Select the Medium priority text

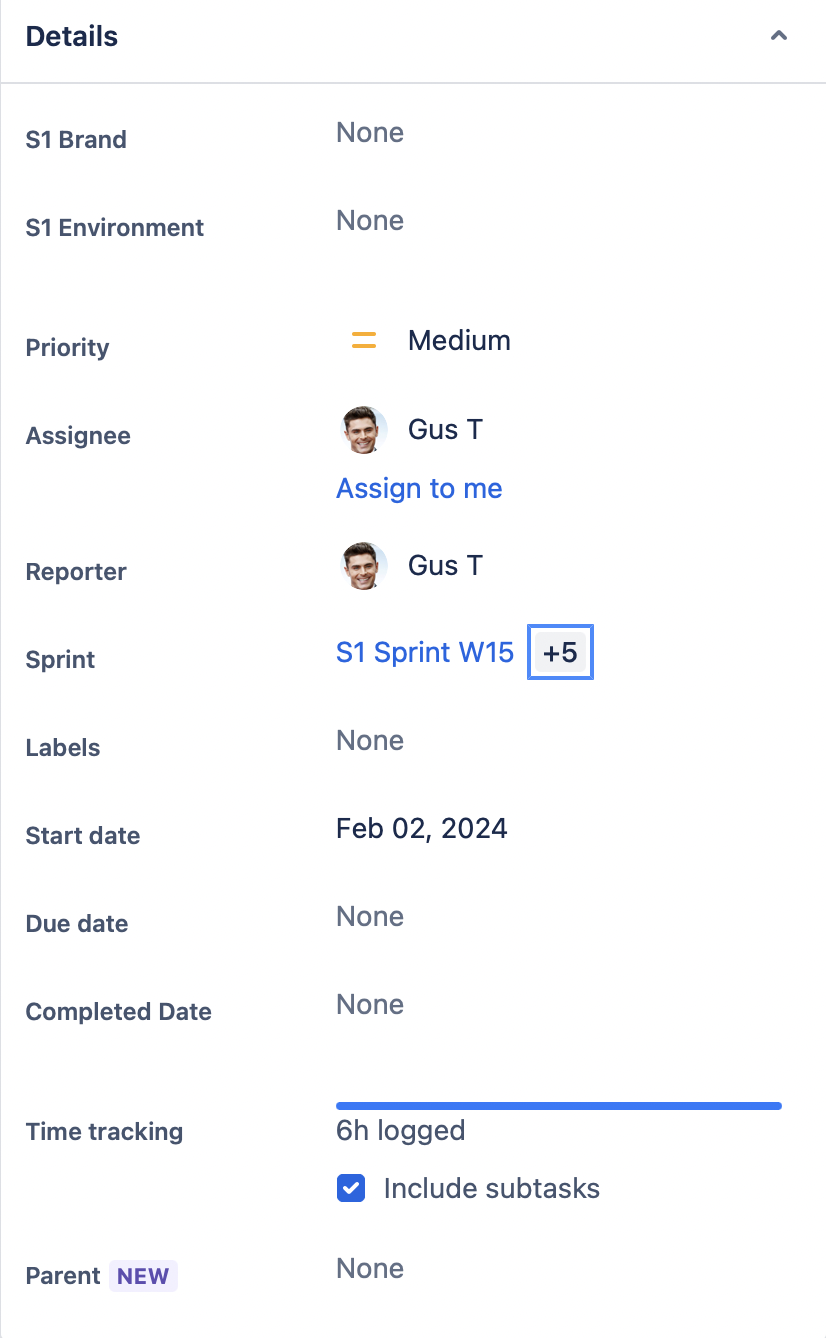[459, 340]
